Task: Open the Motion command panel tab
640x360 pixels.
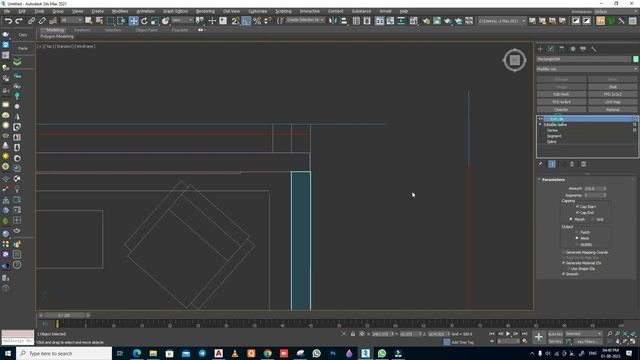Action: click(x=572, y=49)
